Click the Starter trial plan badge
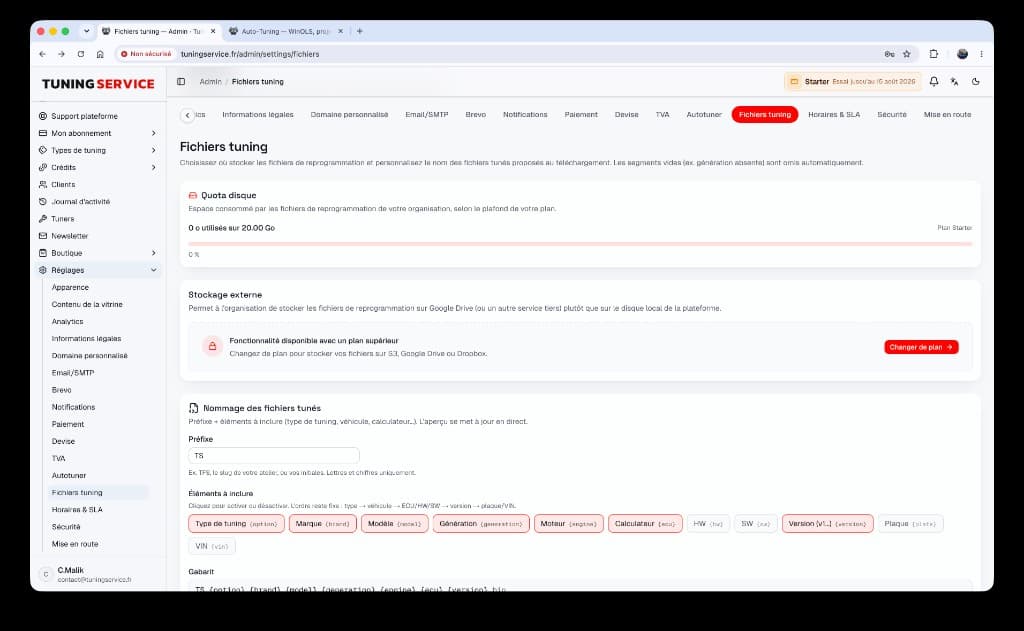The height and width of the screenshot is (631, 1024). [852, 82]
